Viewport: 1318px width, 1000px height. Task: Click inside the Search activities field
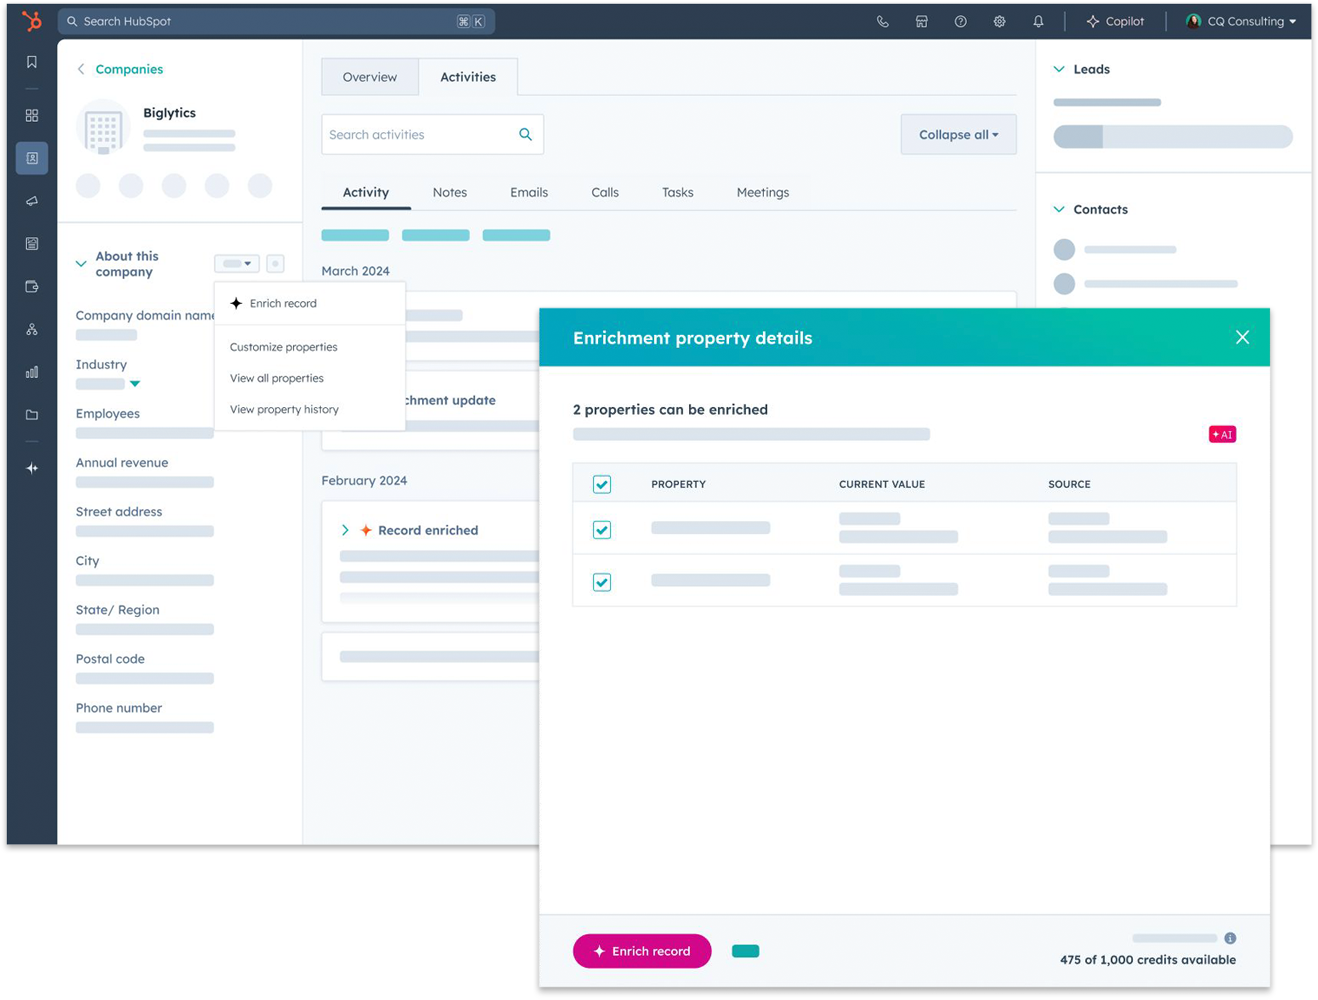[420, 134]
